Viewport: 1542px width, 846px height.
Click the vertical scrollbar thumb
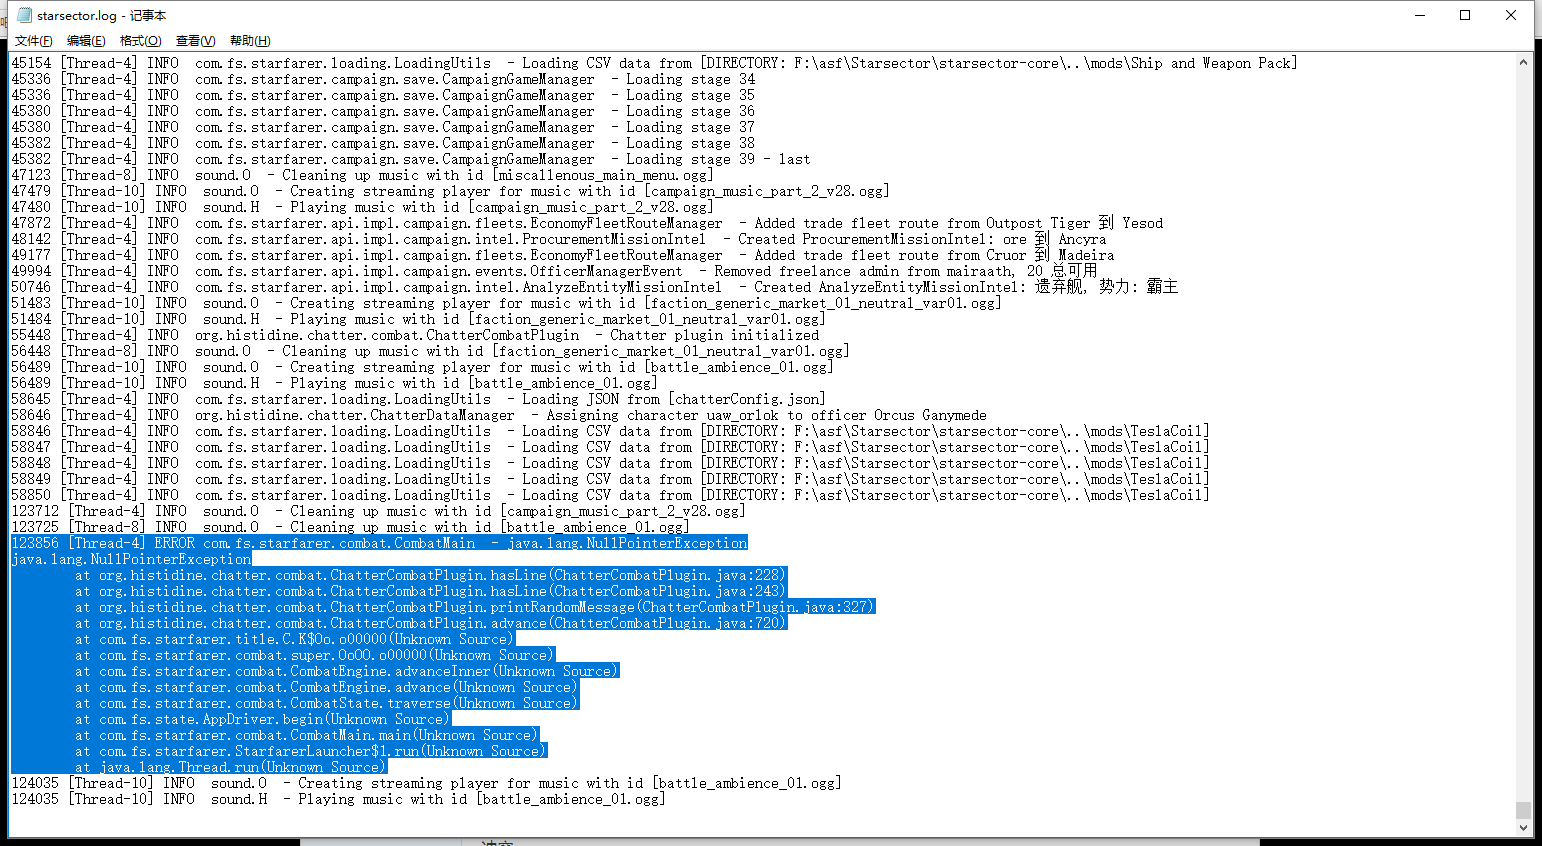point(1523,809)
